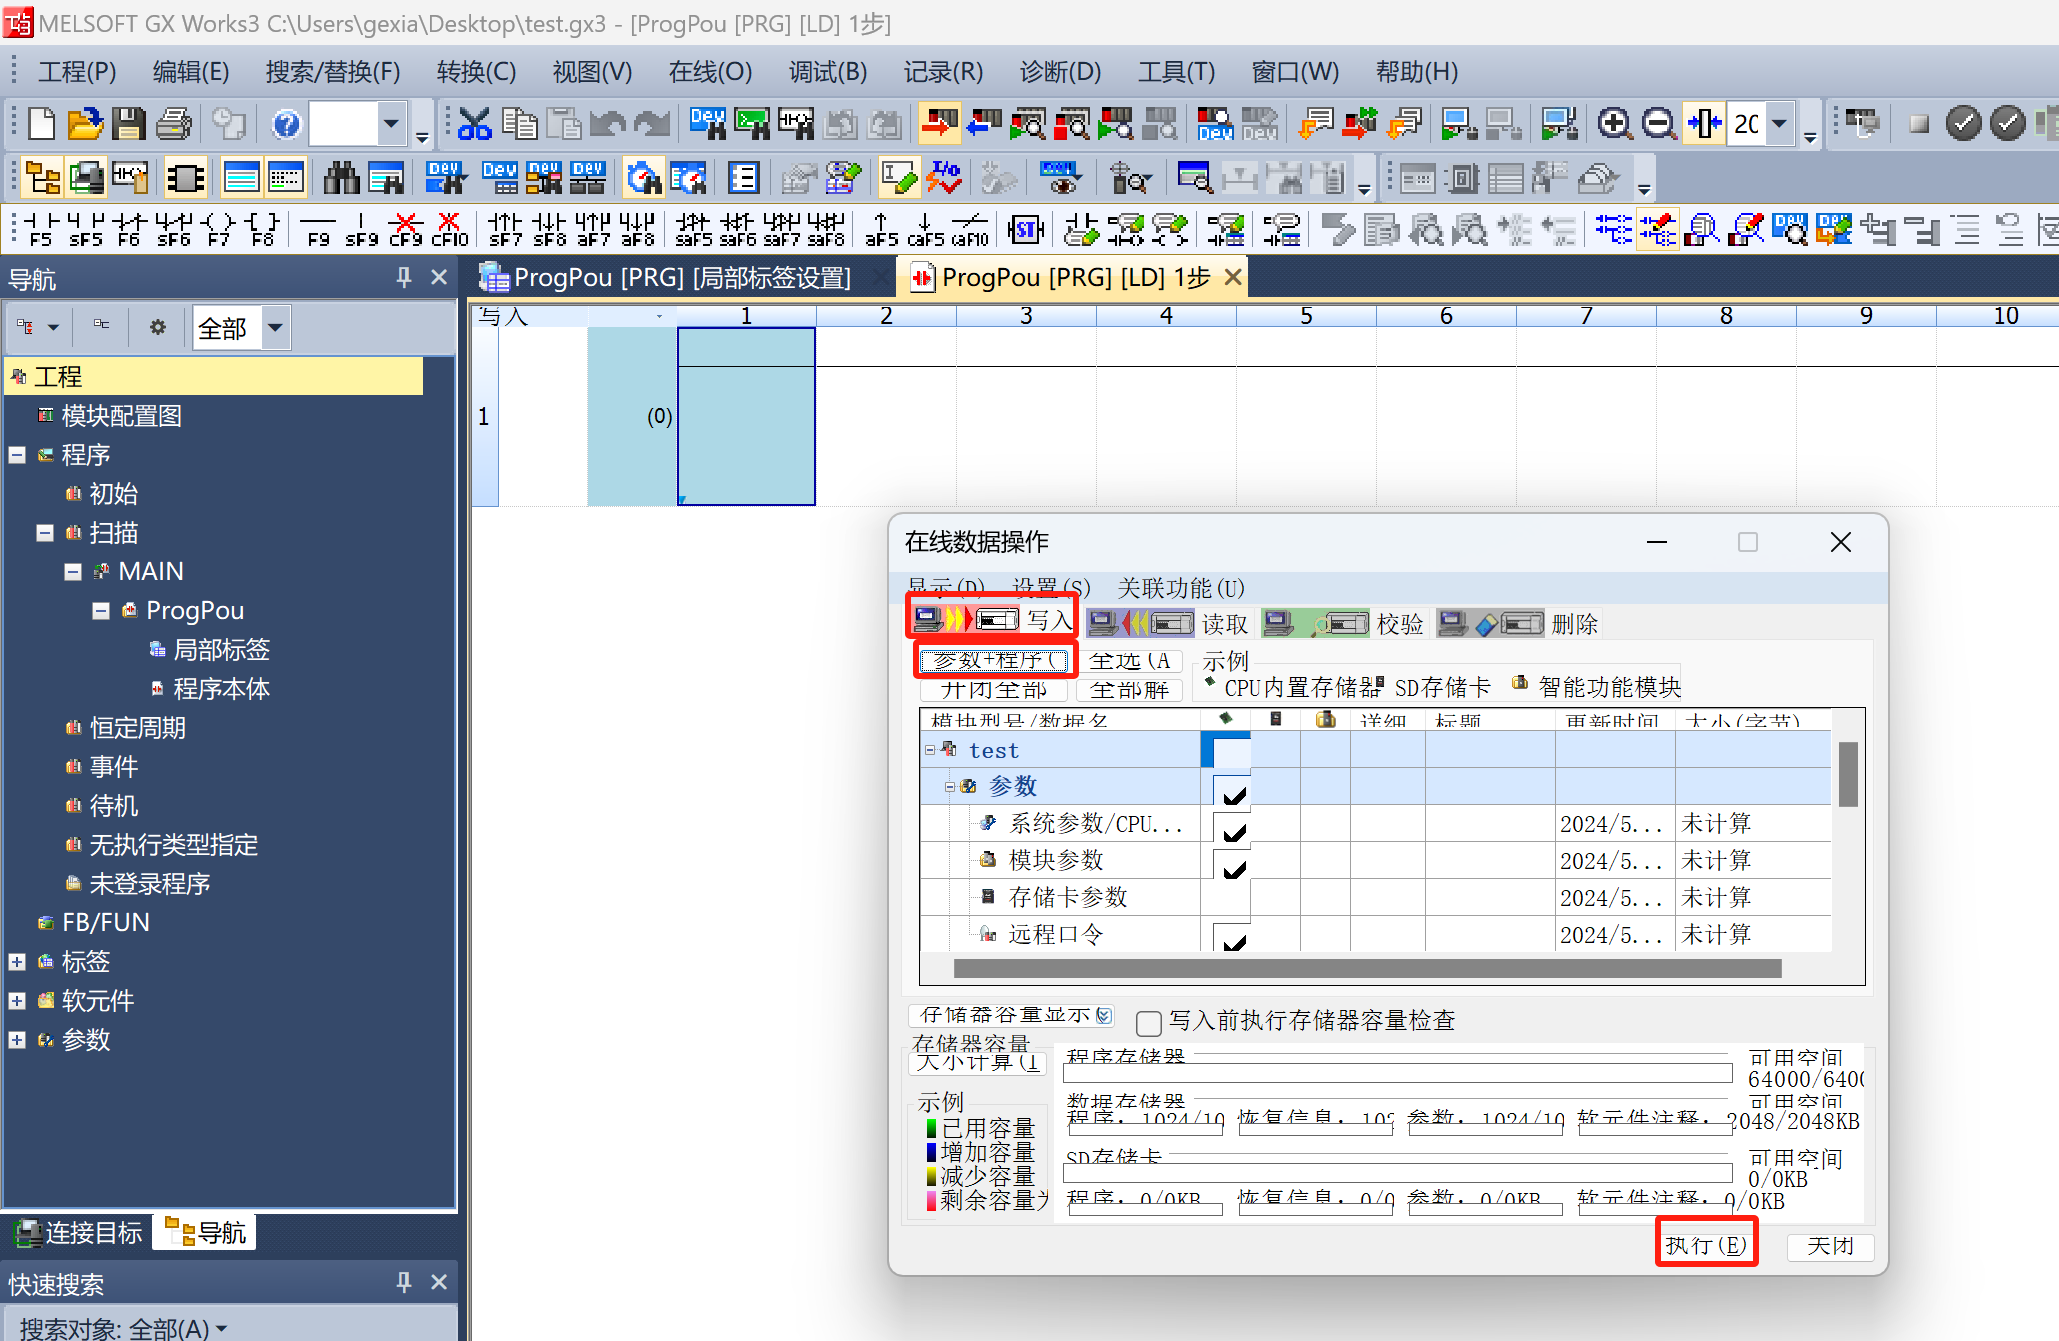Collapse the 程序 tree node
The width and height of the screenshot is (2059, 1341).
pos(17,455)
